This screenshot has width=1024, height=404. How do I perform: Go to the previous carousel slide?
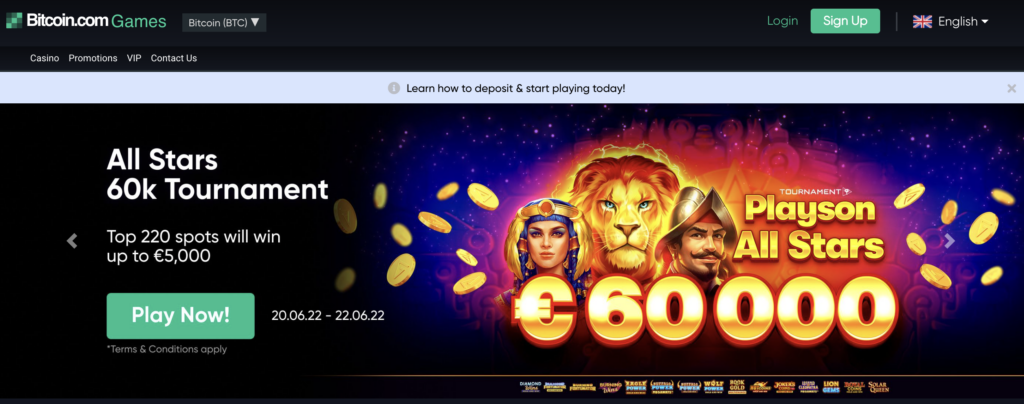72,241
